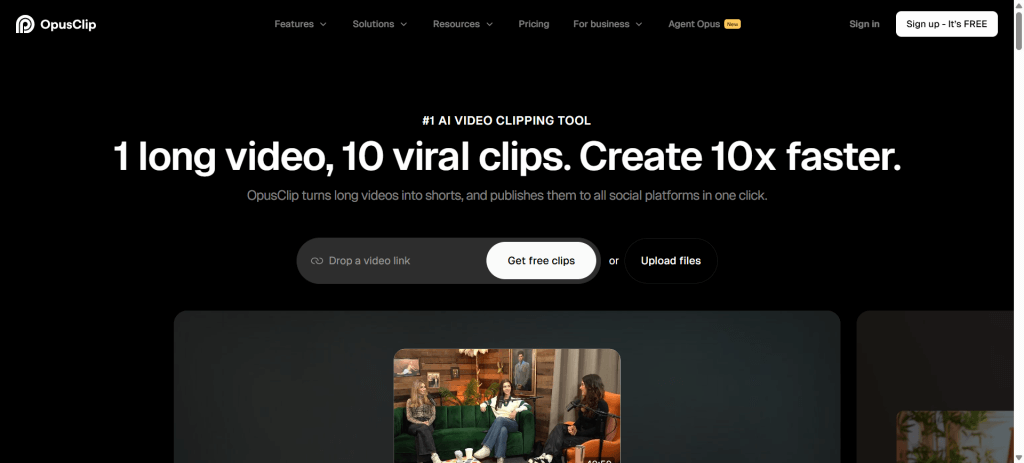Click the Sign in link
Screen dimensions: 1024x463
[864, 24]
